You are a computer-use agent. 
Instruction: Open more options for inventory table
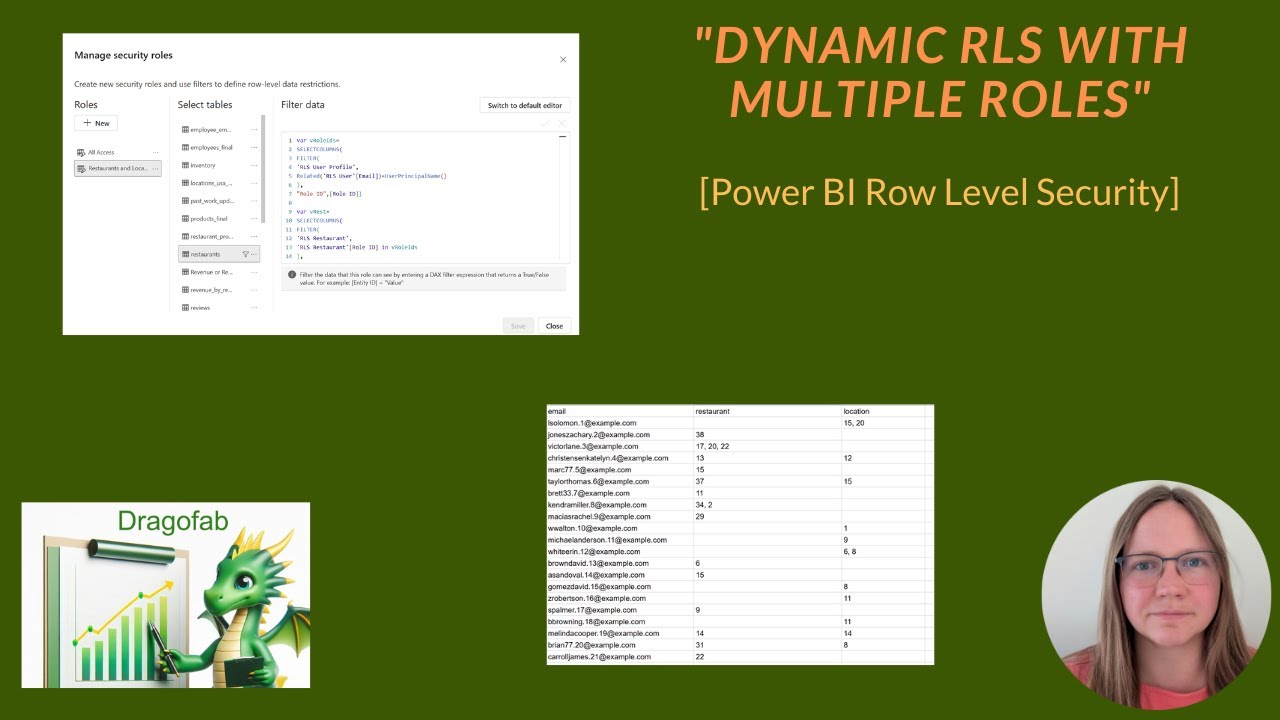click(x=254, y=165)
